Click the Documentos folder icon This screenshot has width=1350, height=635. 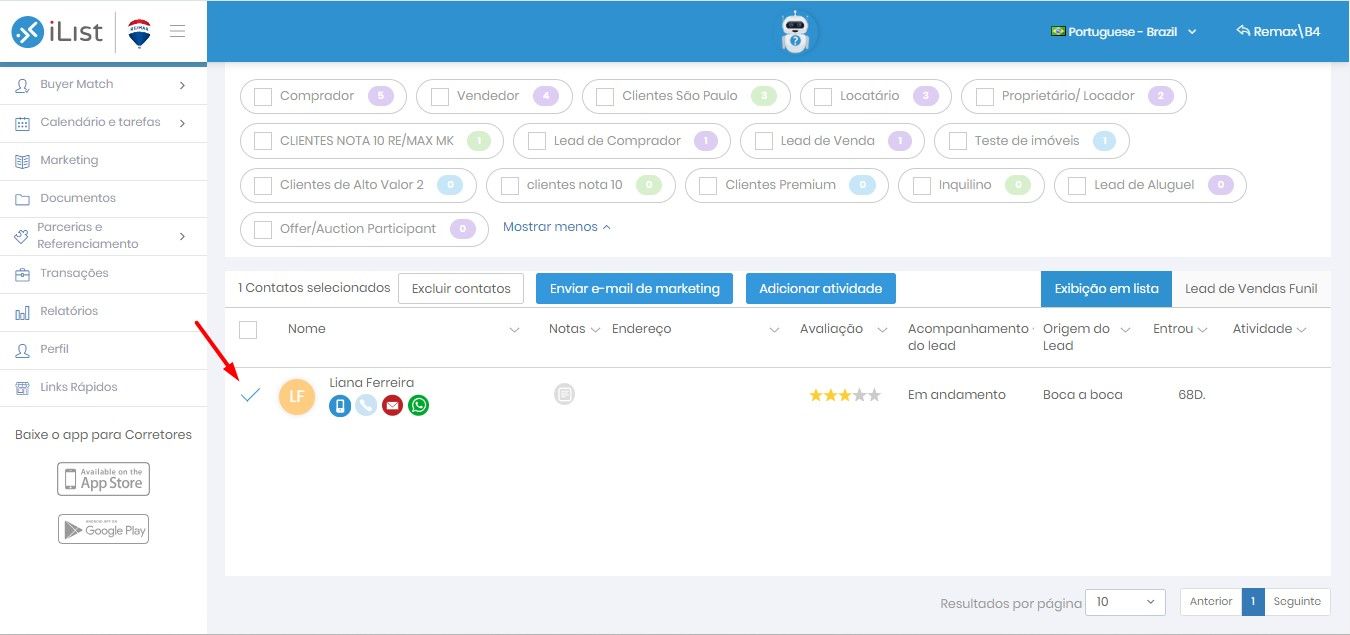22,199
